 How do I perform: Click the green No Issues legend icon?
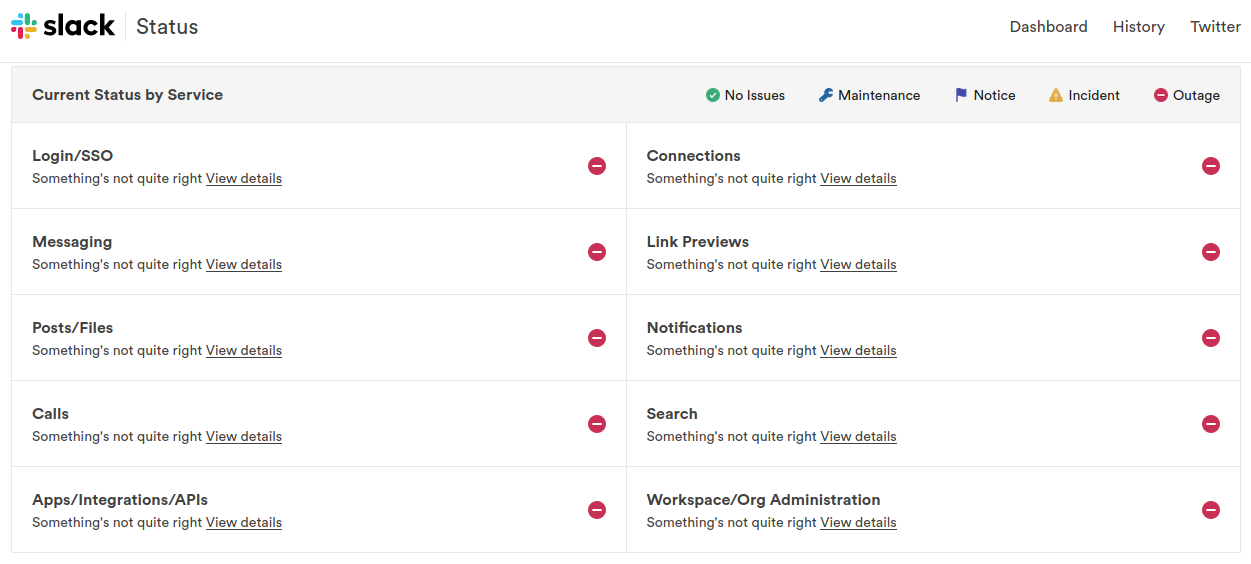click(x=713, y=95)
